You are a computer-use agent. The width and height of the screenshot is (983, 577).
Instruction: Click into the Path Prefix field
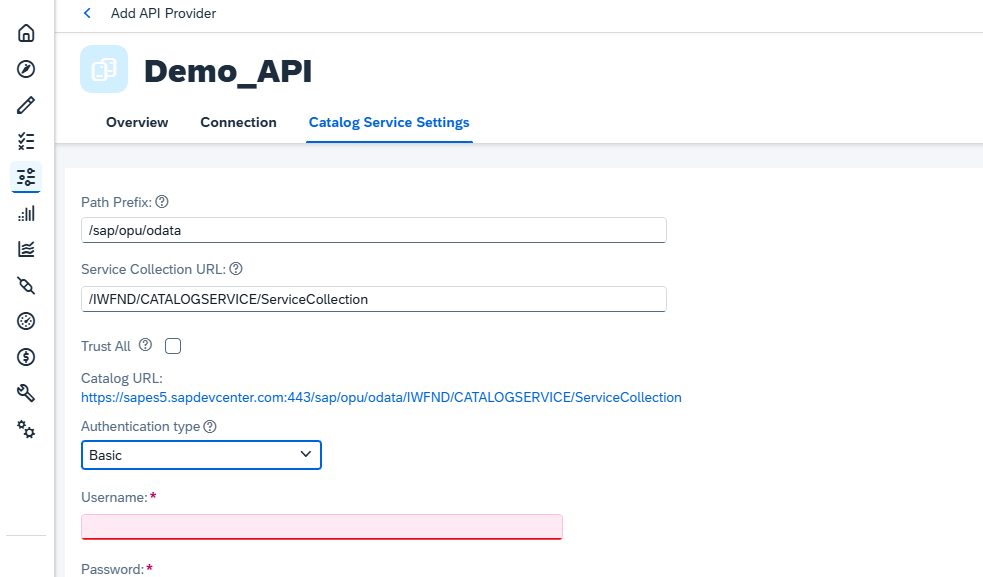(x=374, y=230)
